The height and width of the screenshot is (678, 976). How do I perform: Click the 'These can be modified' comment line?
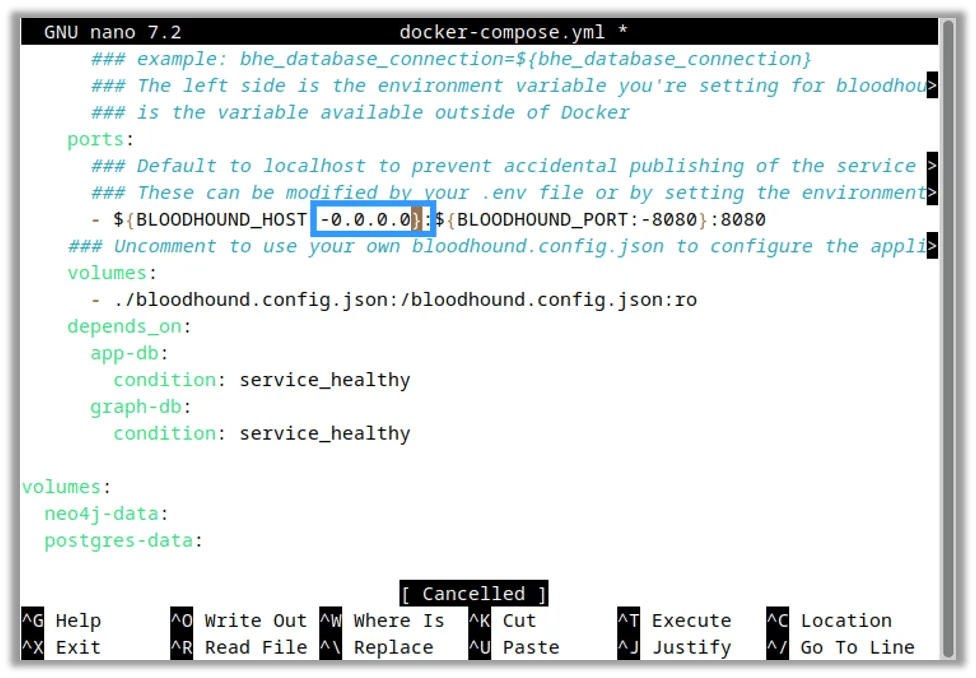[x=509, y=192]
